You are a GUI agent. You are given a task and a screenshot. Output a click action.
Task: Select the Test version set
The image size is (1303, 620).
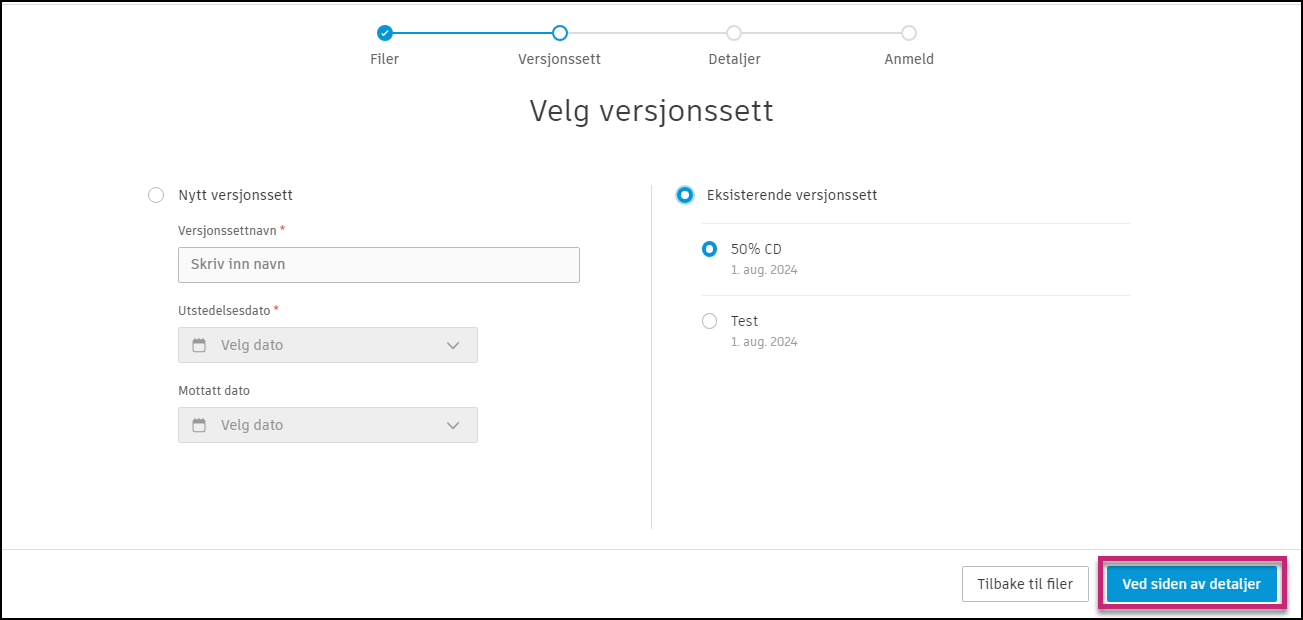coord(710,321)
